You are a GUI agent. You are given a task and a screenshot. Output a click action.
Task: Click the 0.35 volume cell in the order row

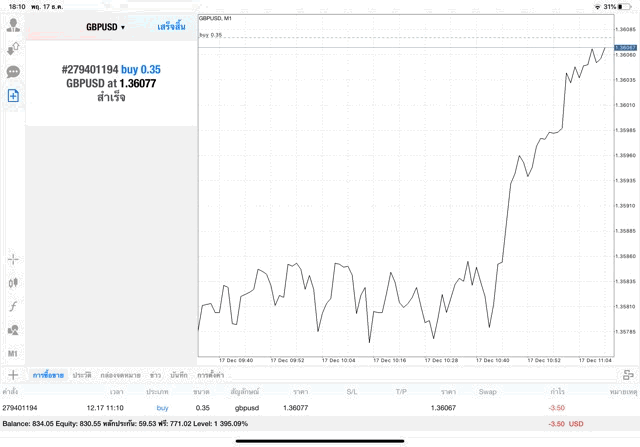[202, 408]
